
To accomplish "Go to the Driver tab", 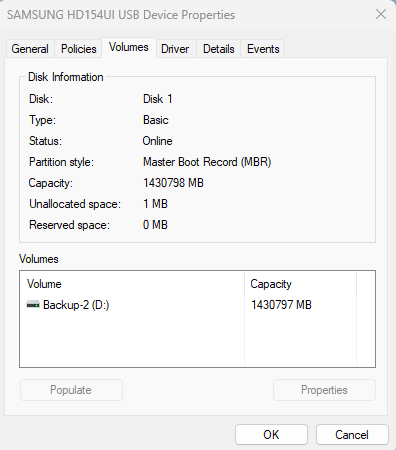I will click(175, 49).
